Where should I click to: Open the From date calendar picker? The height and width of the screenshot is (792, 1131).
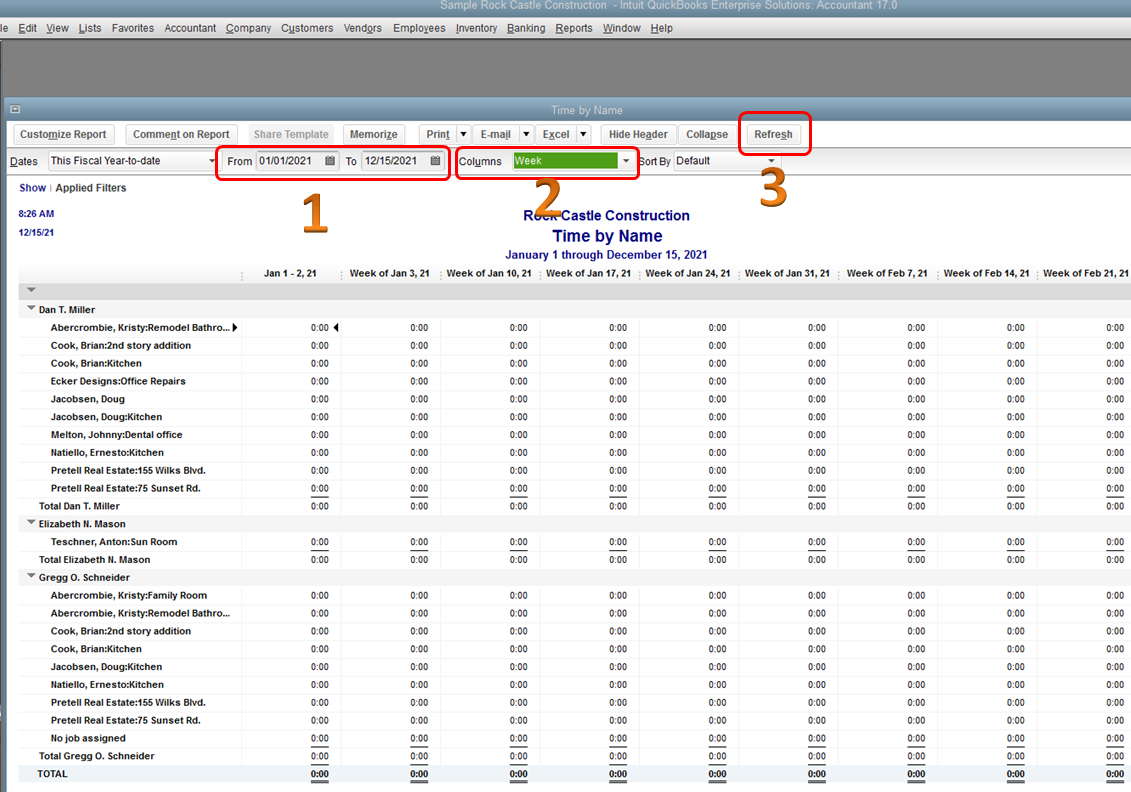pyautogui.click(x=330, y=161)
